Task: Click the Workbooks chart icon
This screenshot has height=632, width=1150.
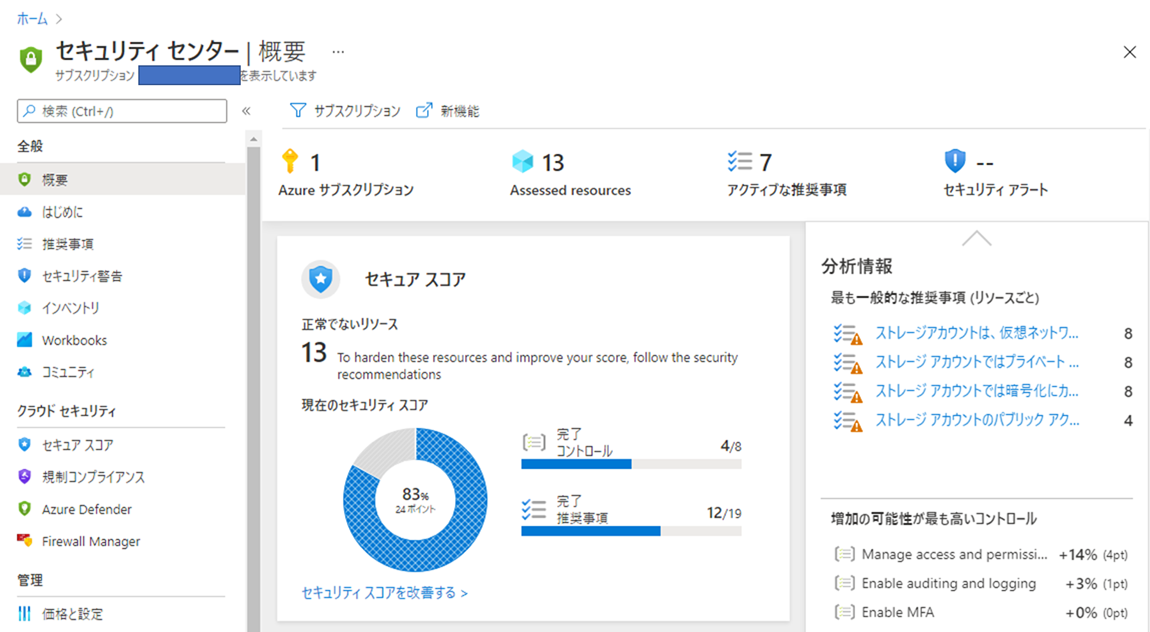Action: point(25,340)
